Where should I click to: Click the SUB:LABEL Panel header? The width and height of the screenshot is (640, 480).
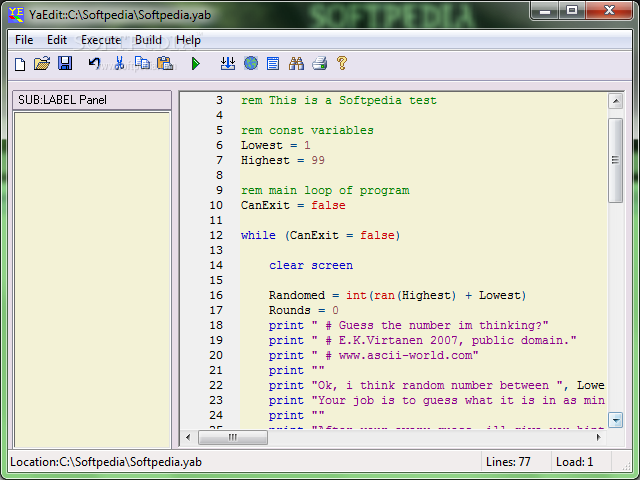click(x=92, y=100)
